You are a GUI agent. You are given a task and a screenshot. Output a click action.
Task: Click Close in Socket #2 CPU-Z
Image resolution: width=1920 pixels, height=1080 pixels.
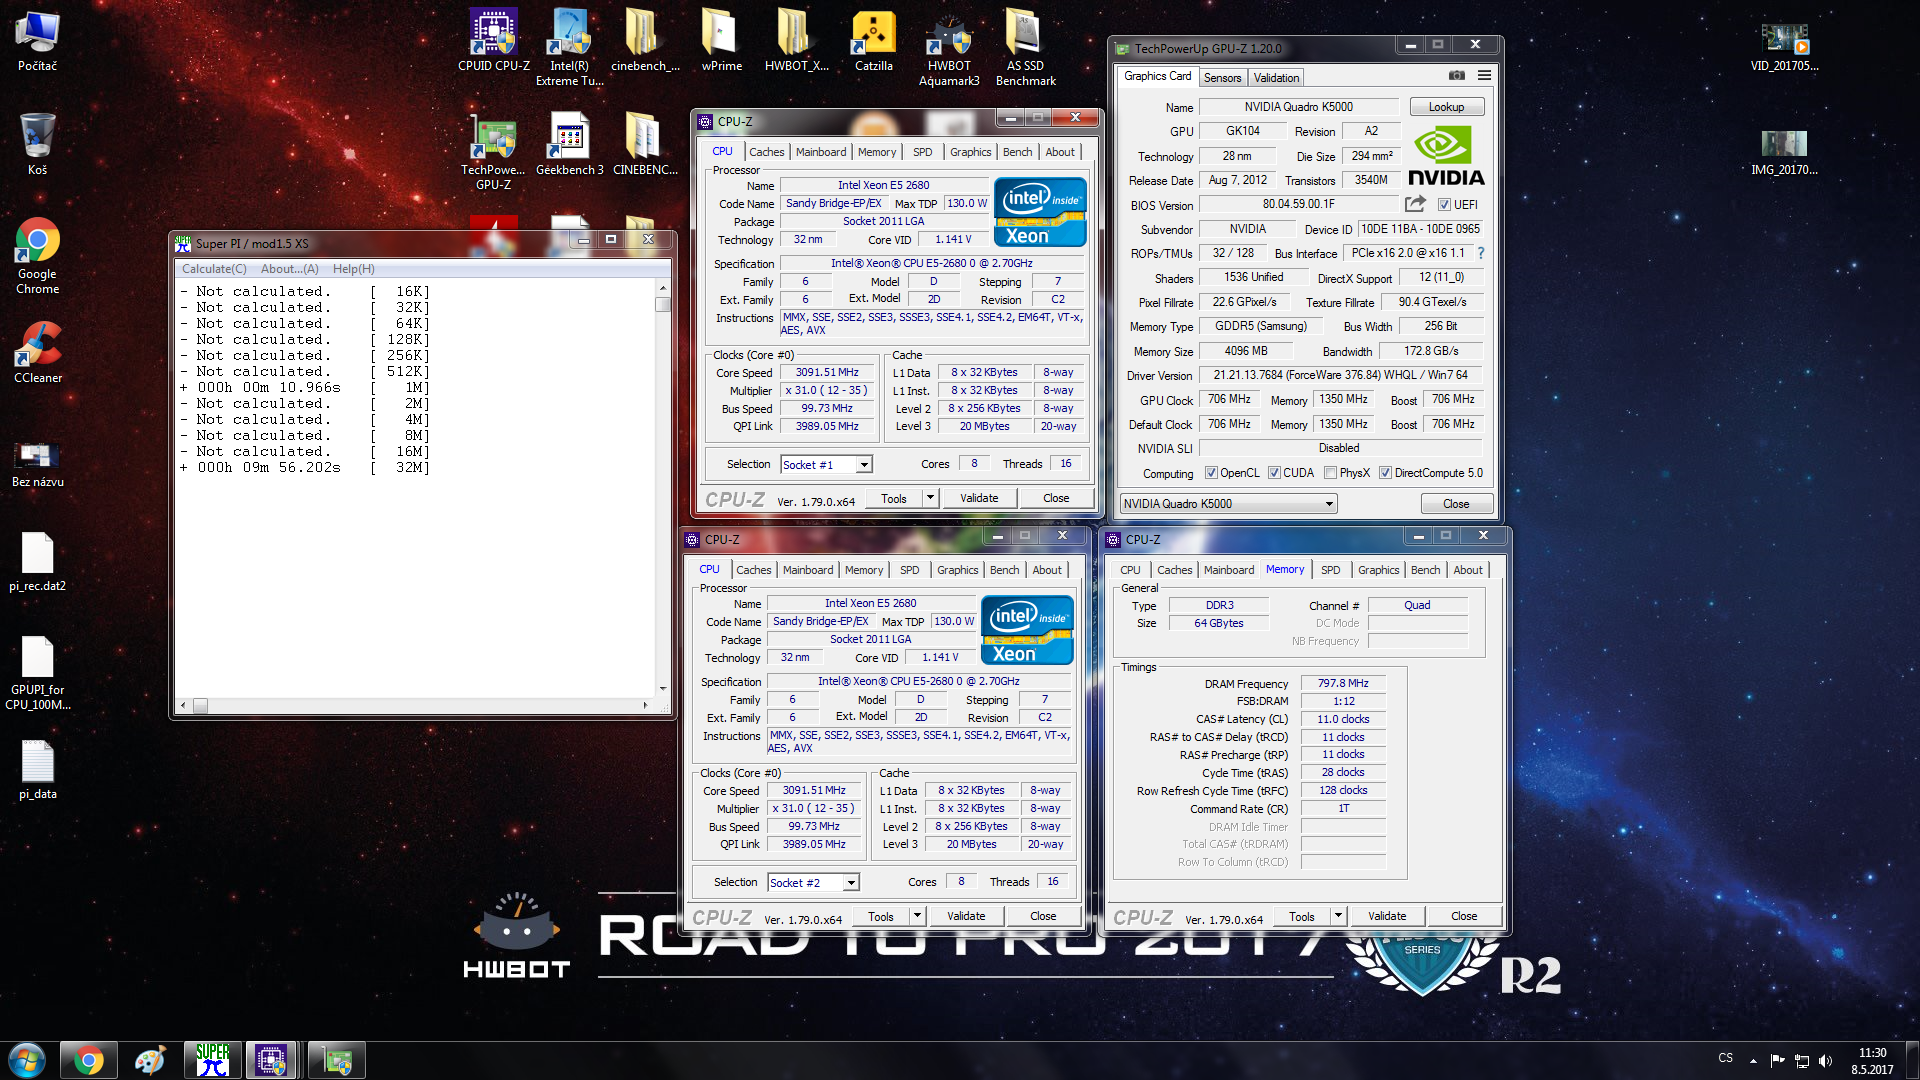tap(1043, 916)
